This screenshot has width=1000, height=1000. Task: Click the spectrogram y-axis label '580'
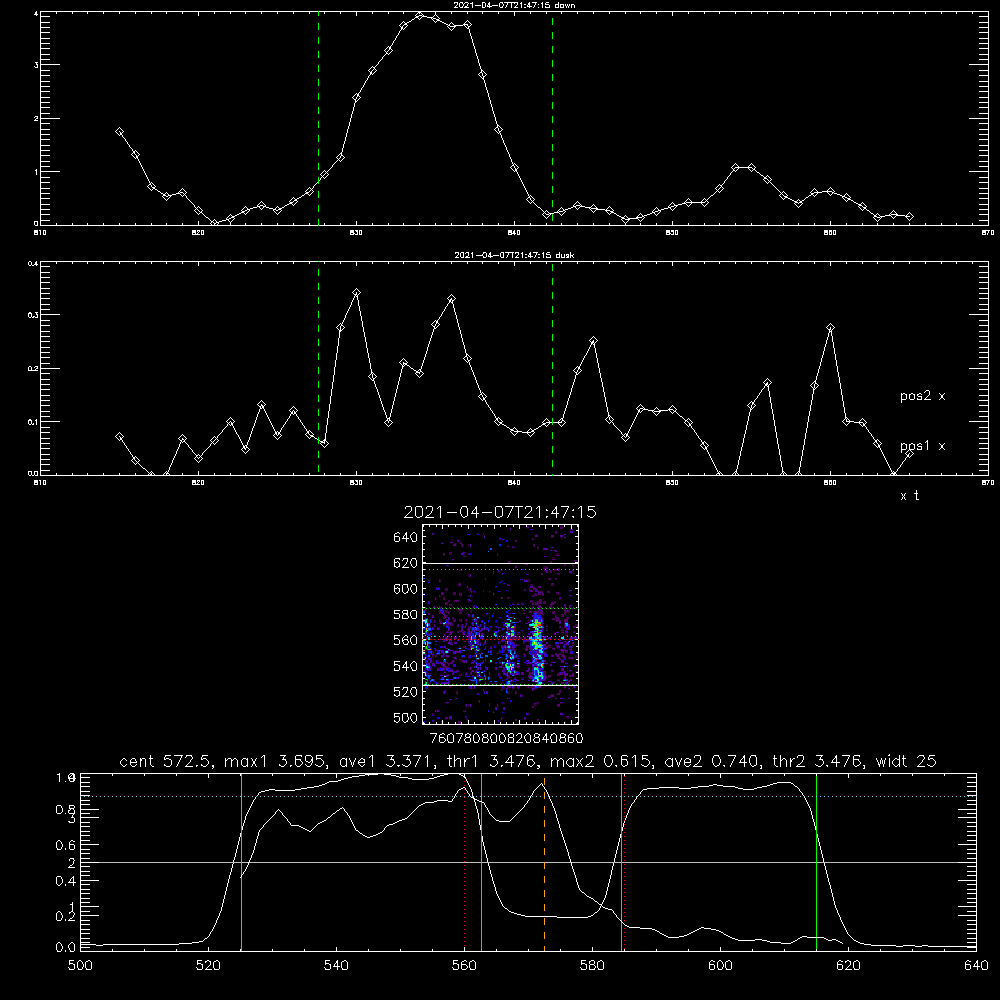click(406, 615)
